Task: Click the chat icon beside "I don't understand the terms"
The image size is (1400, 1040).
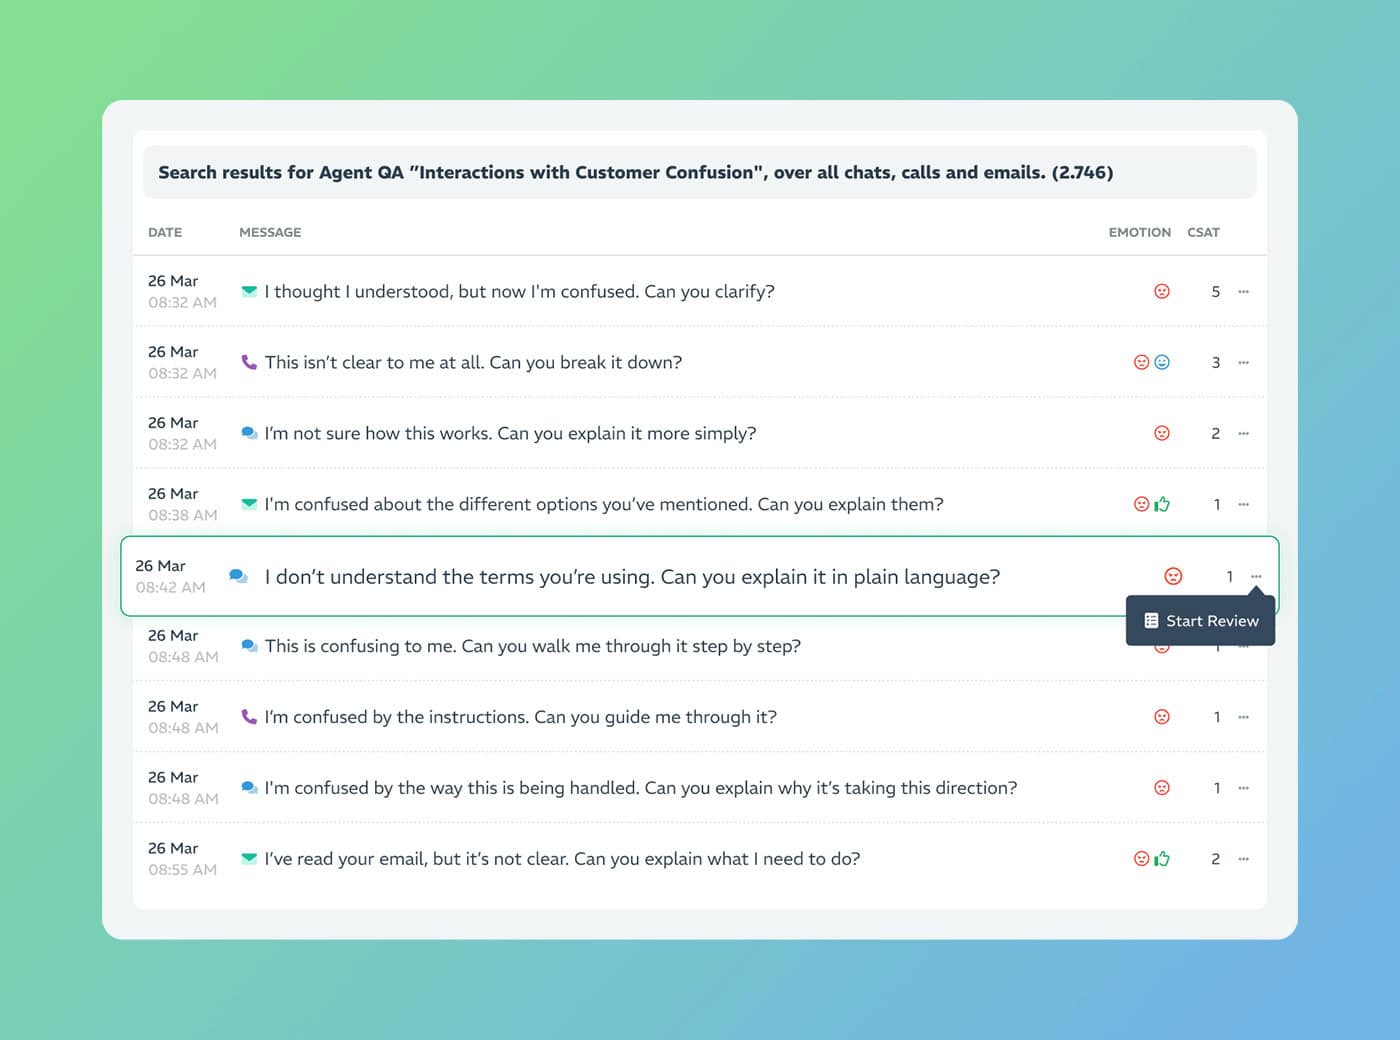Action: (238, 576)
